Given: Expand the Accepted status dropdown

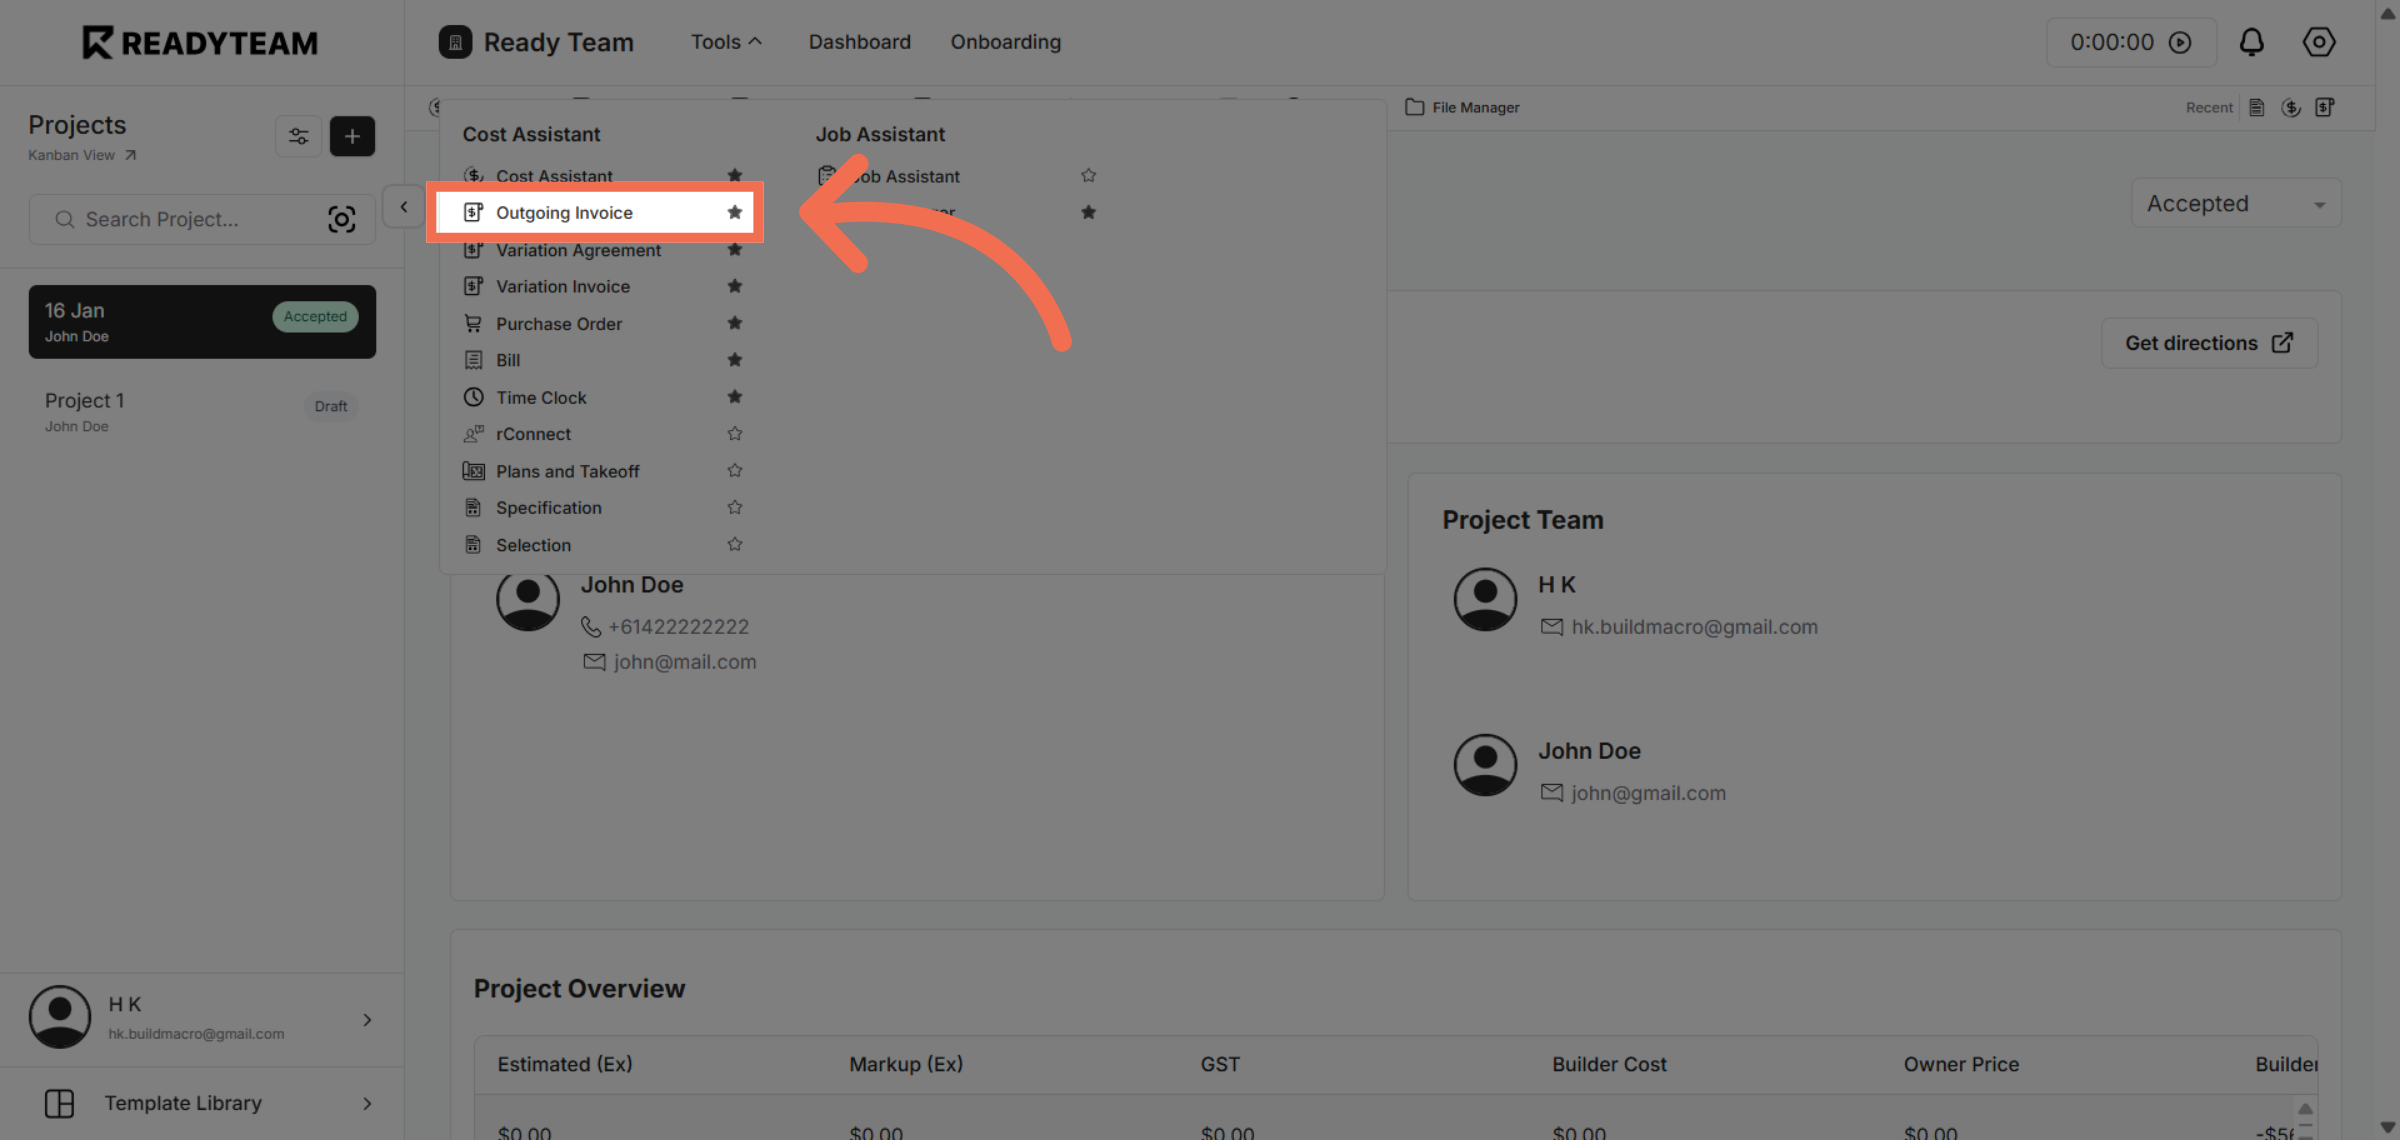Looking at the screenshot, I should (2235, 204).
